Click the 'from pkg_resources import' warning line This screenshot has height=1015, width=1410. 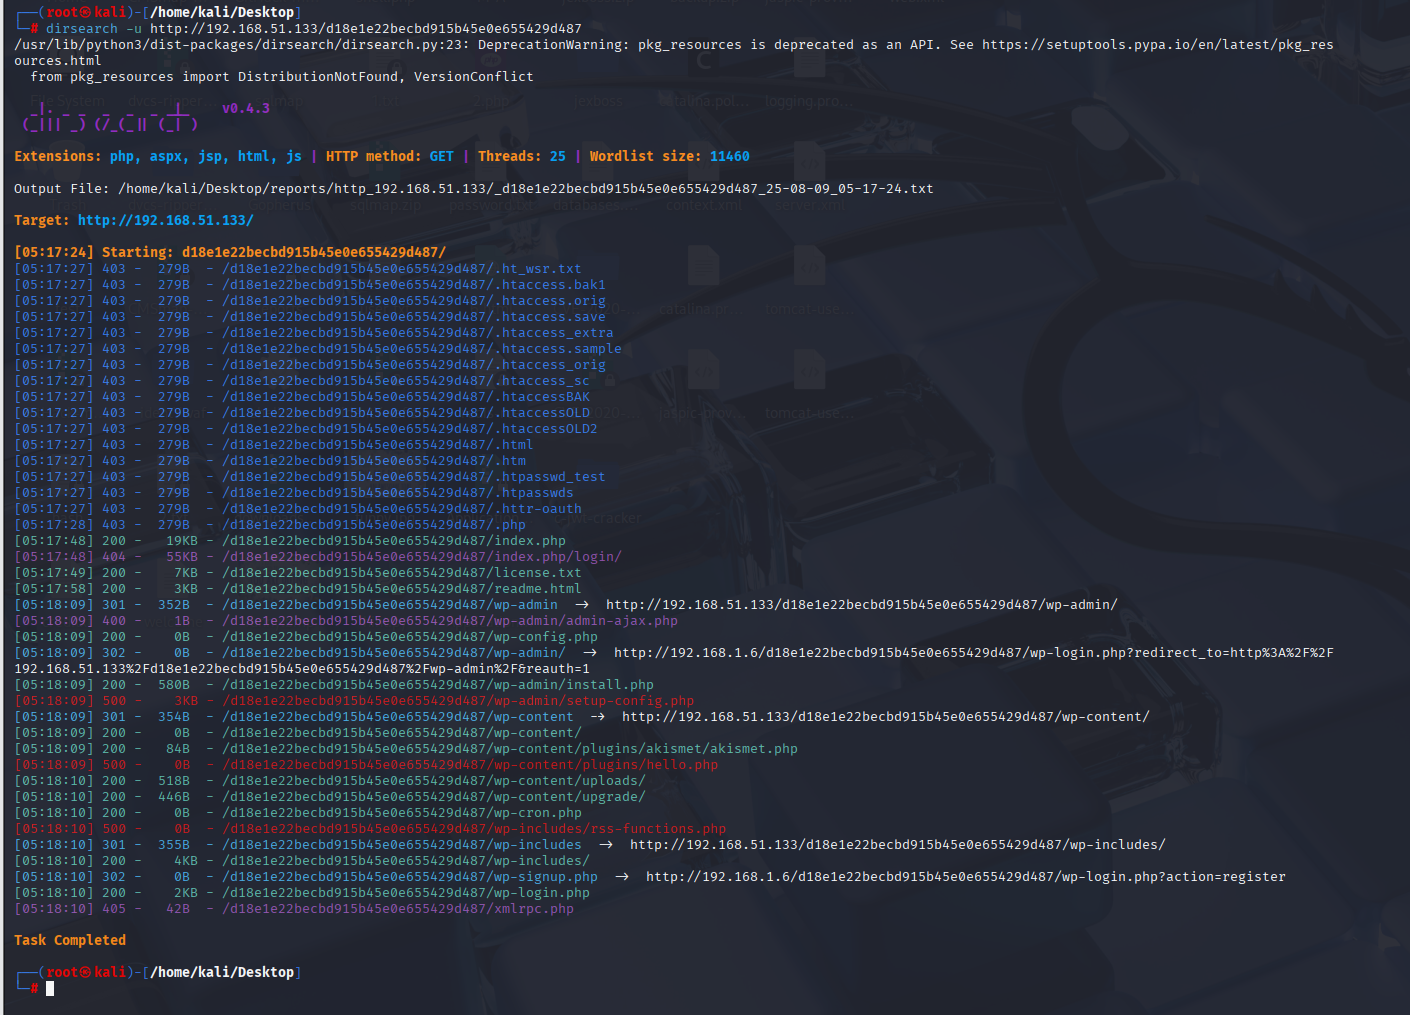pos(282,76)
